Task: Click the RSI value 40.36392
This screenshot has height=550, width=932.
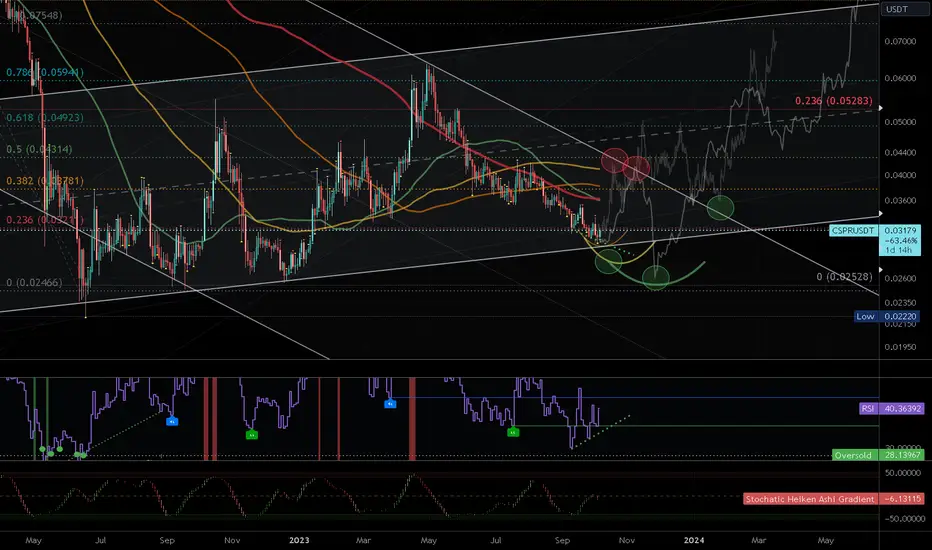Action: [902, 408]
